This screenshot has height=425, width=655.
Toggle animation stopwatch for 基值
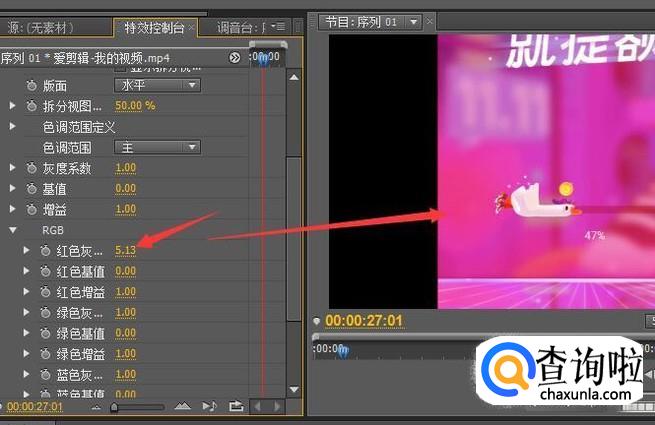(x=32, y=189)
